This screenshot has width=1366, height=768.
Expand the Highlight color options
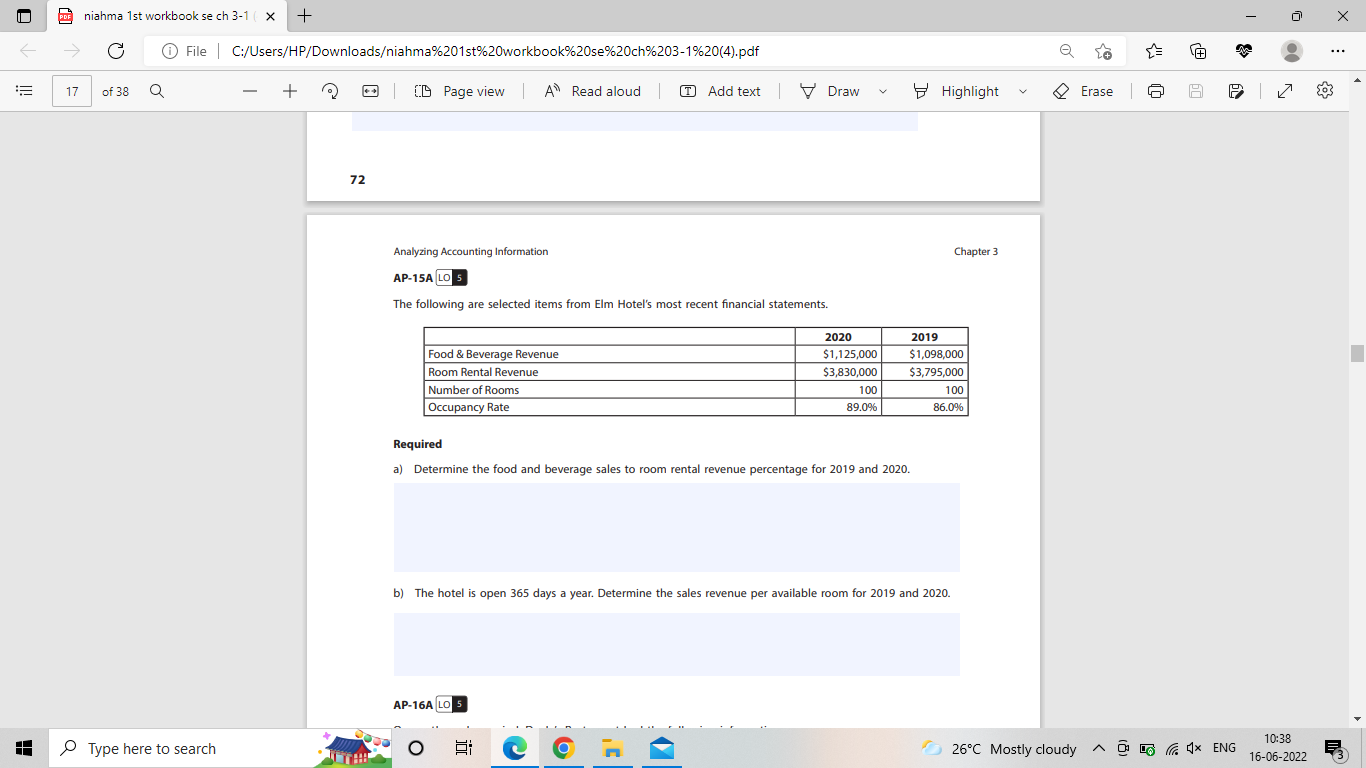(x=1022, y=91)
